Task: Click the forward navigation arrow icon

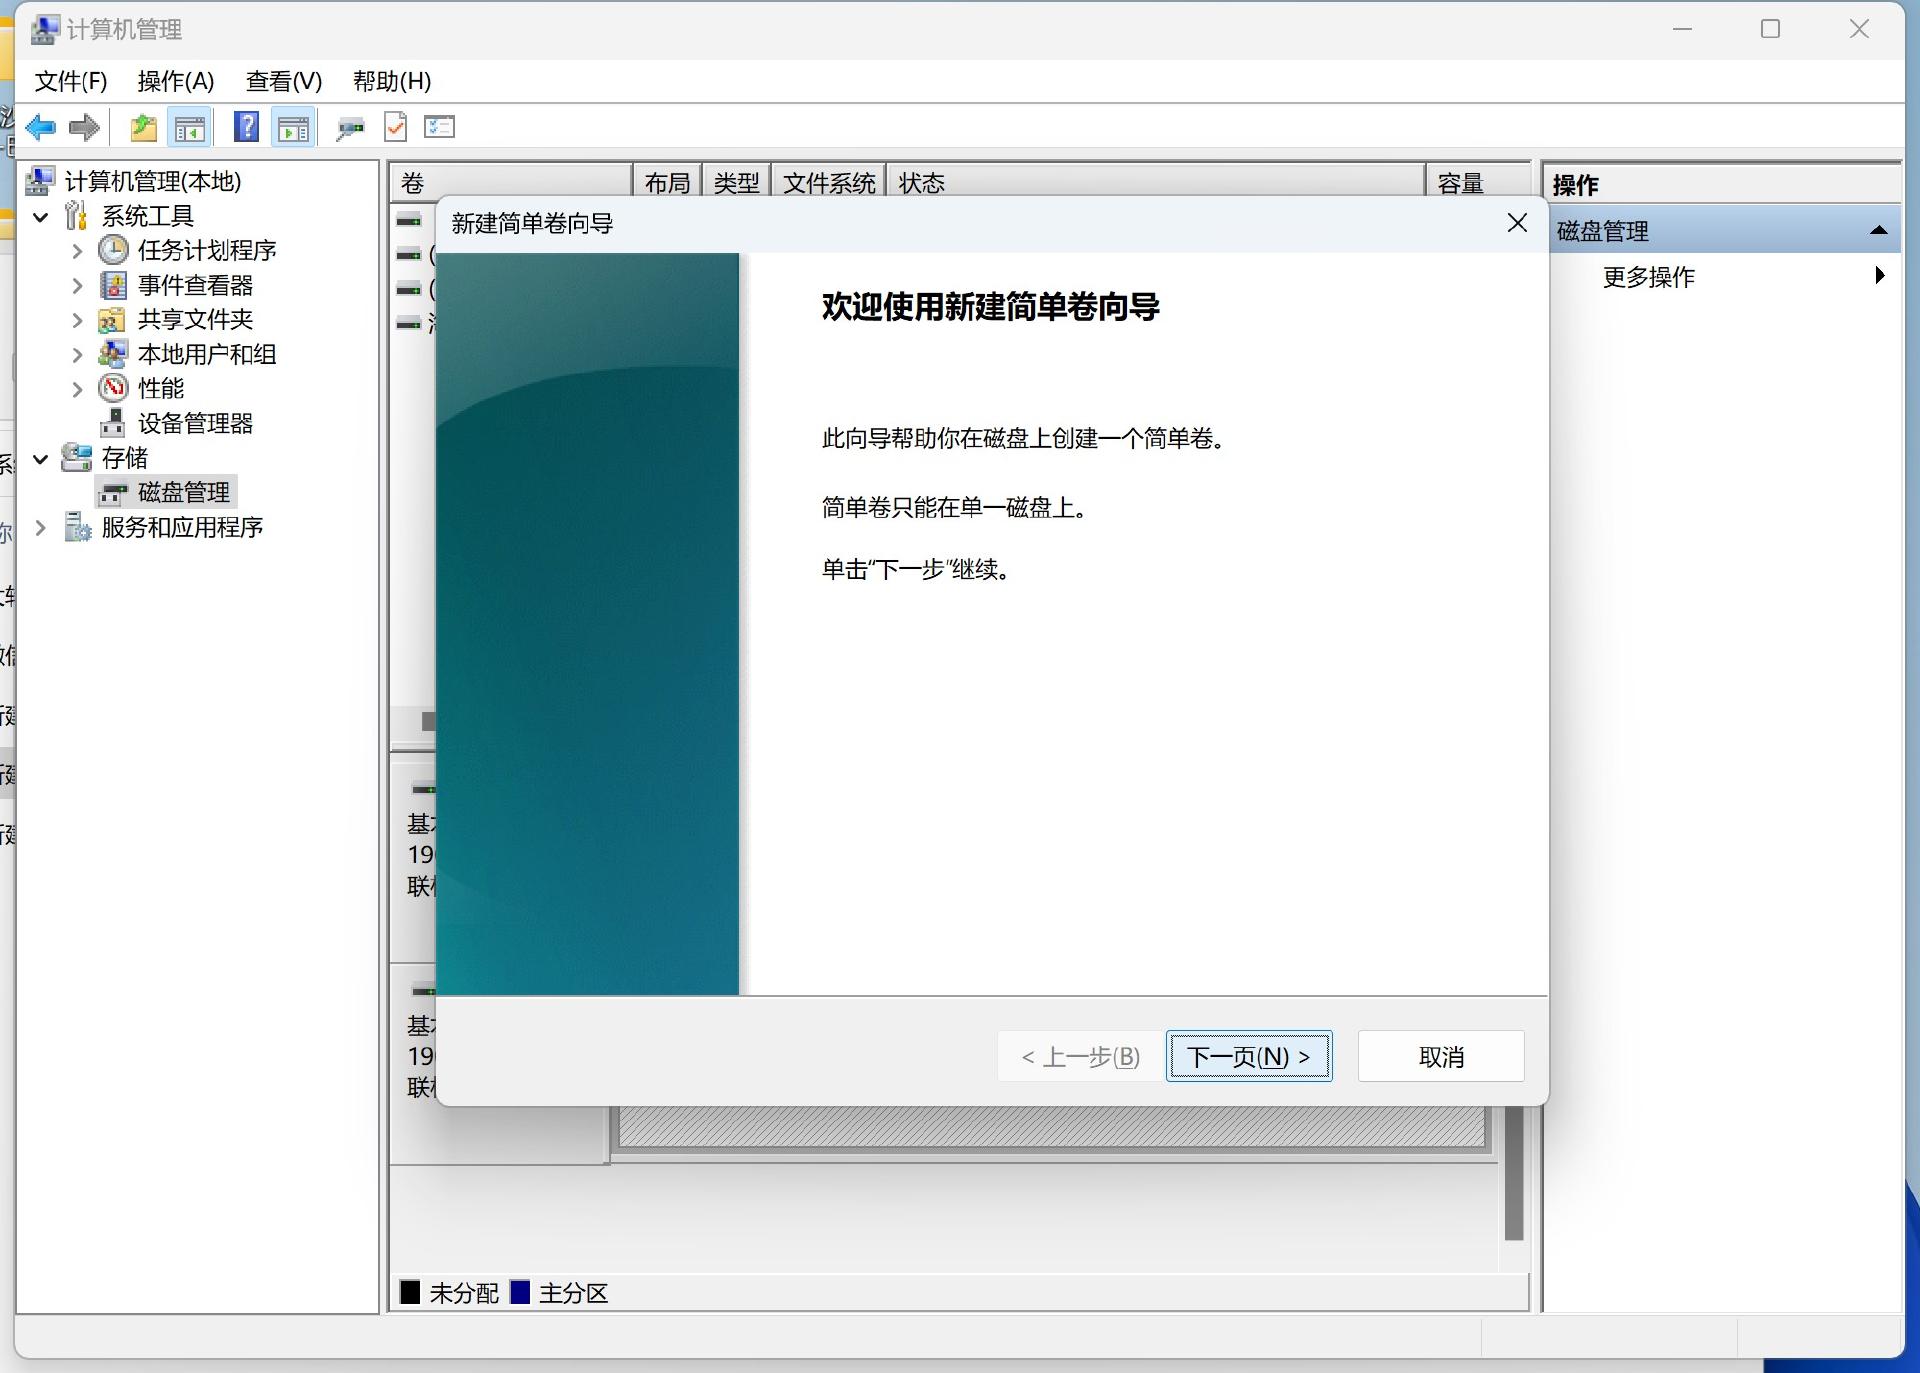Action: tap(84, 126)
